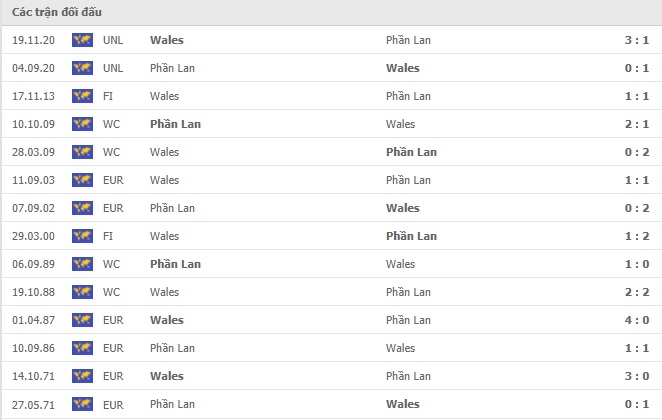Click world map icon on 27.05.71 row
662x420 pixels.
click(82, 404)
